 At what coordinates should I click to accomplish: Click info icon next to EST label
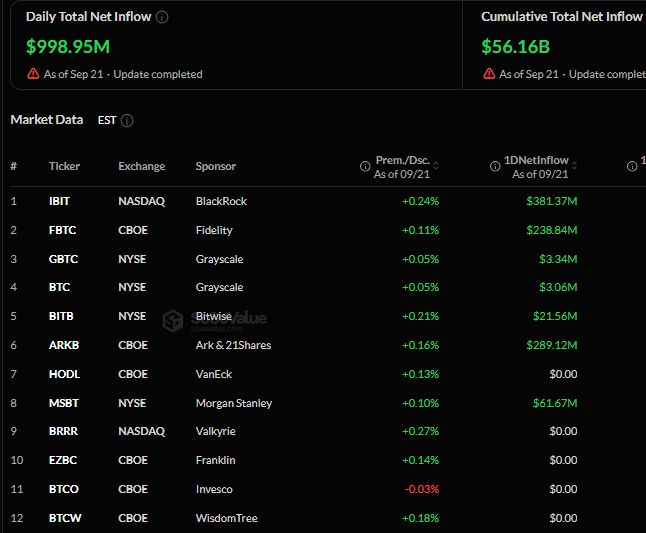pos(127,121)
